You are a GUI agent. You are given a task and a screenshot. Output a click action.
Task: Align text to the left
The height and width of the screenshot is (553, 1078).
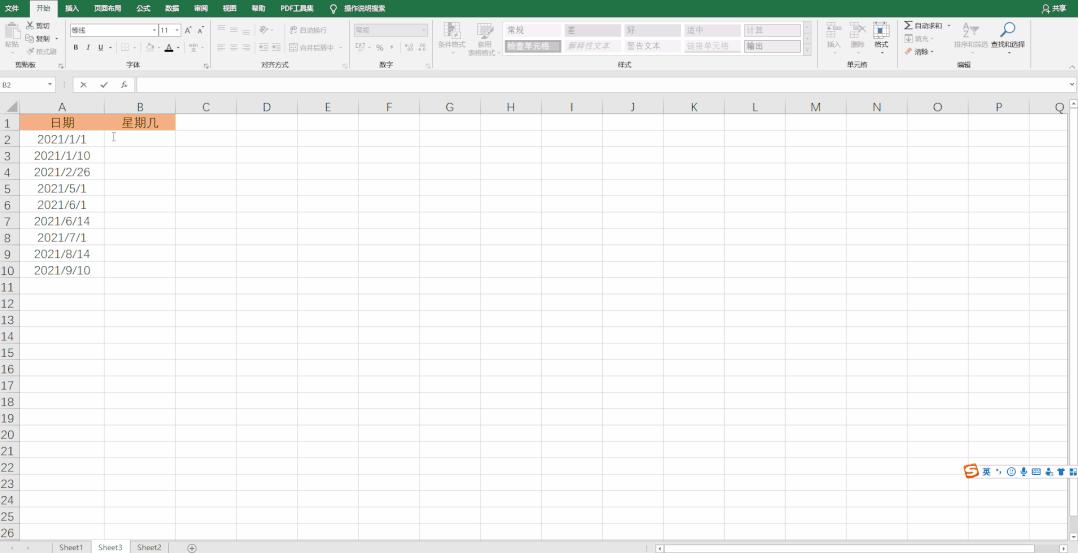tap(221, 47)
